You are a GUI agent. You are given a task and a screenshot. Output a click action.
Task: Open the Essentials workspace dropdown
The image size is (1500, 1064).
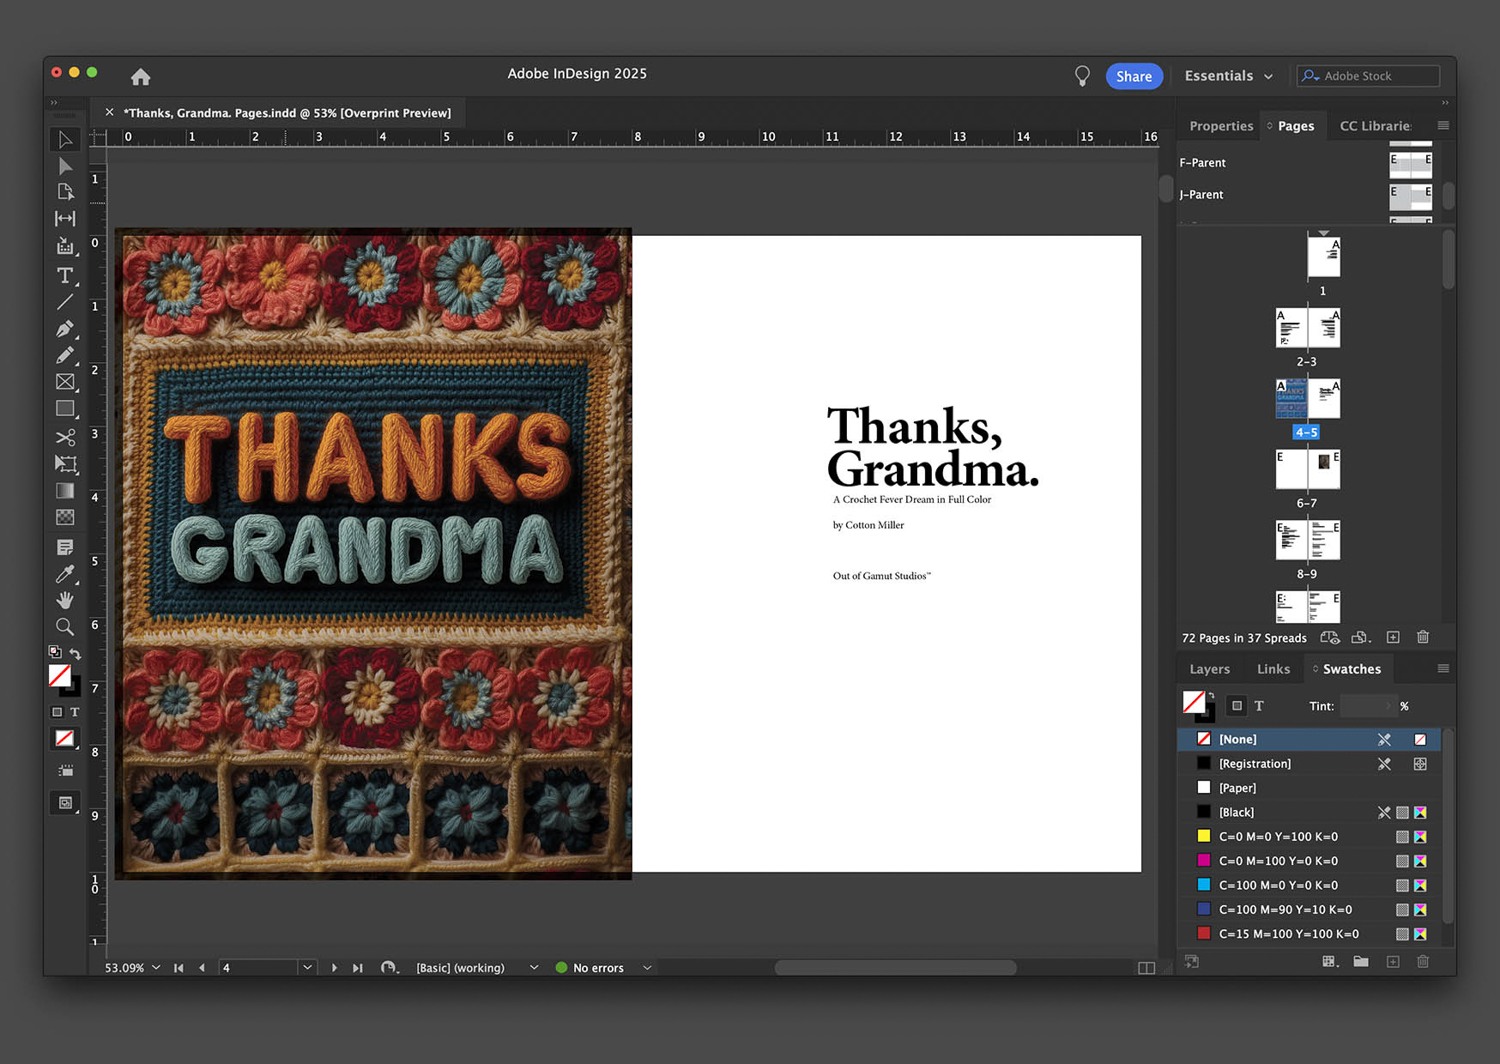(1228, 76)
